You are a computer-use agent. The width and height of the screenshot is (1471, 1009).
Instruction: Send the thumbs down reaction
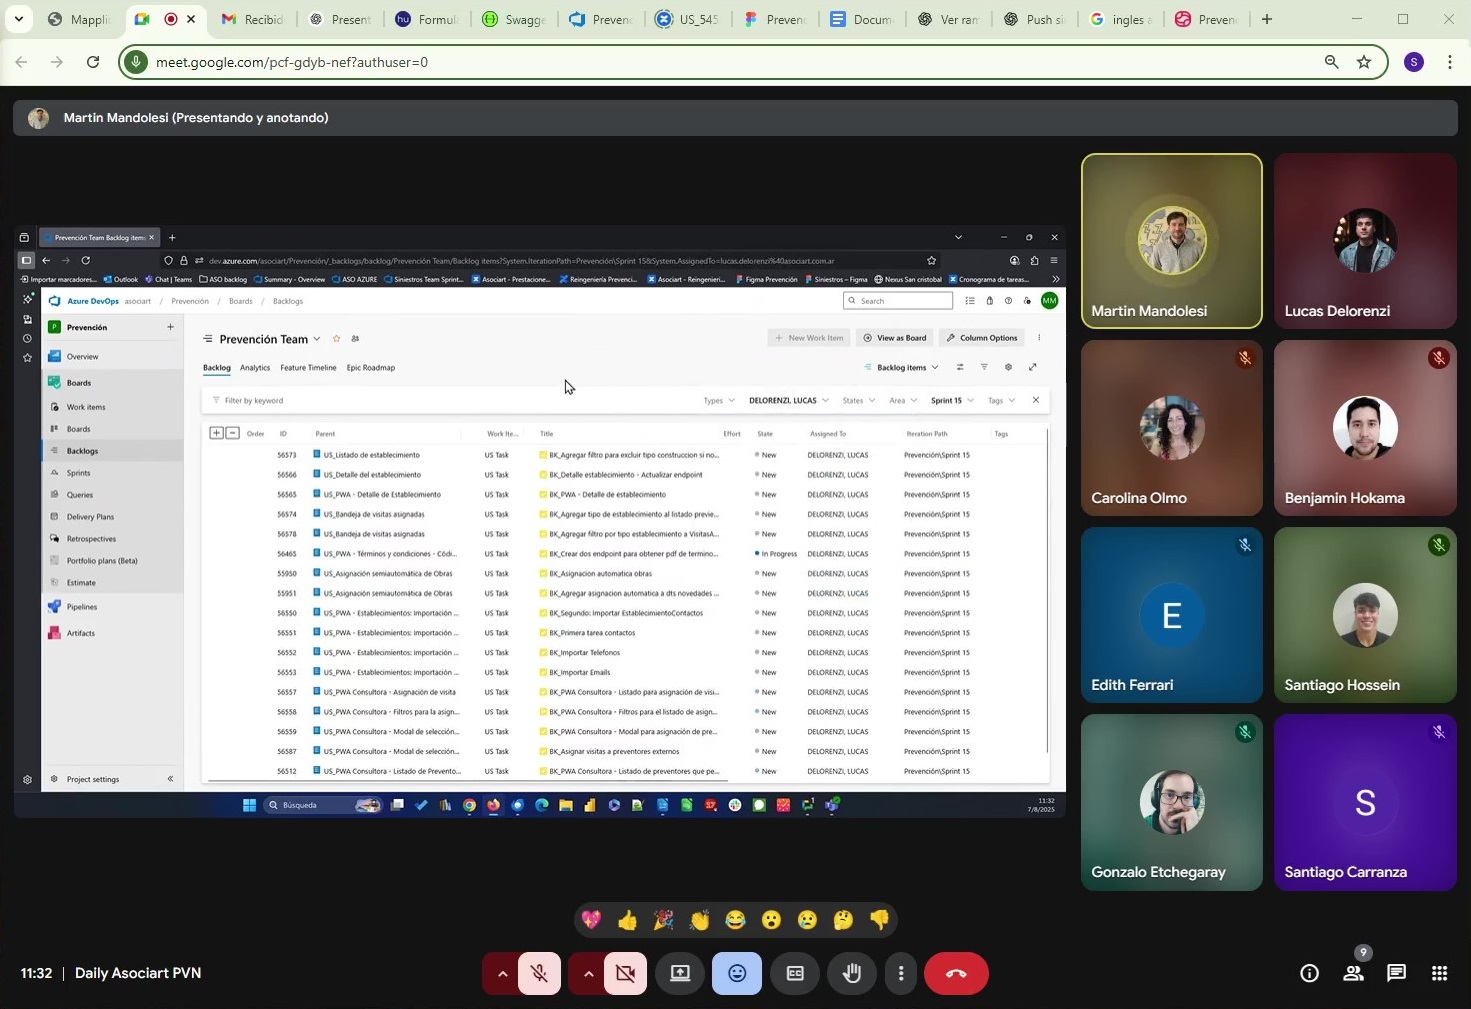click(879, 920)
